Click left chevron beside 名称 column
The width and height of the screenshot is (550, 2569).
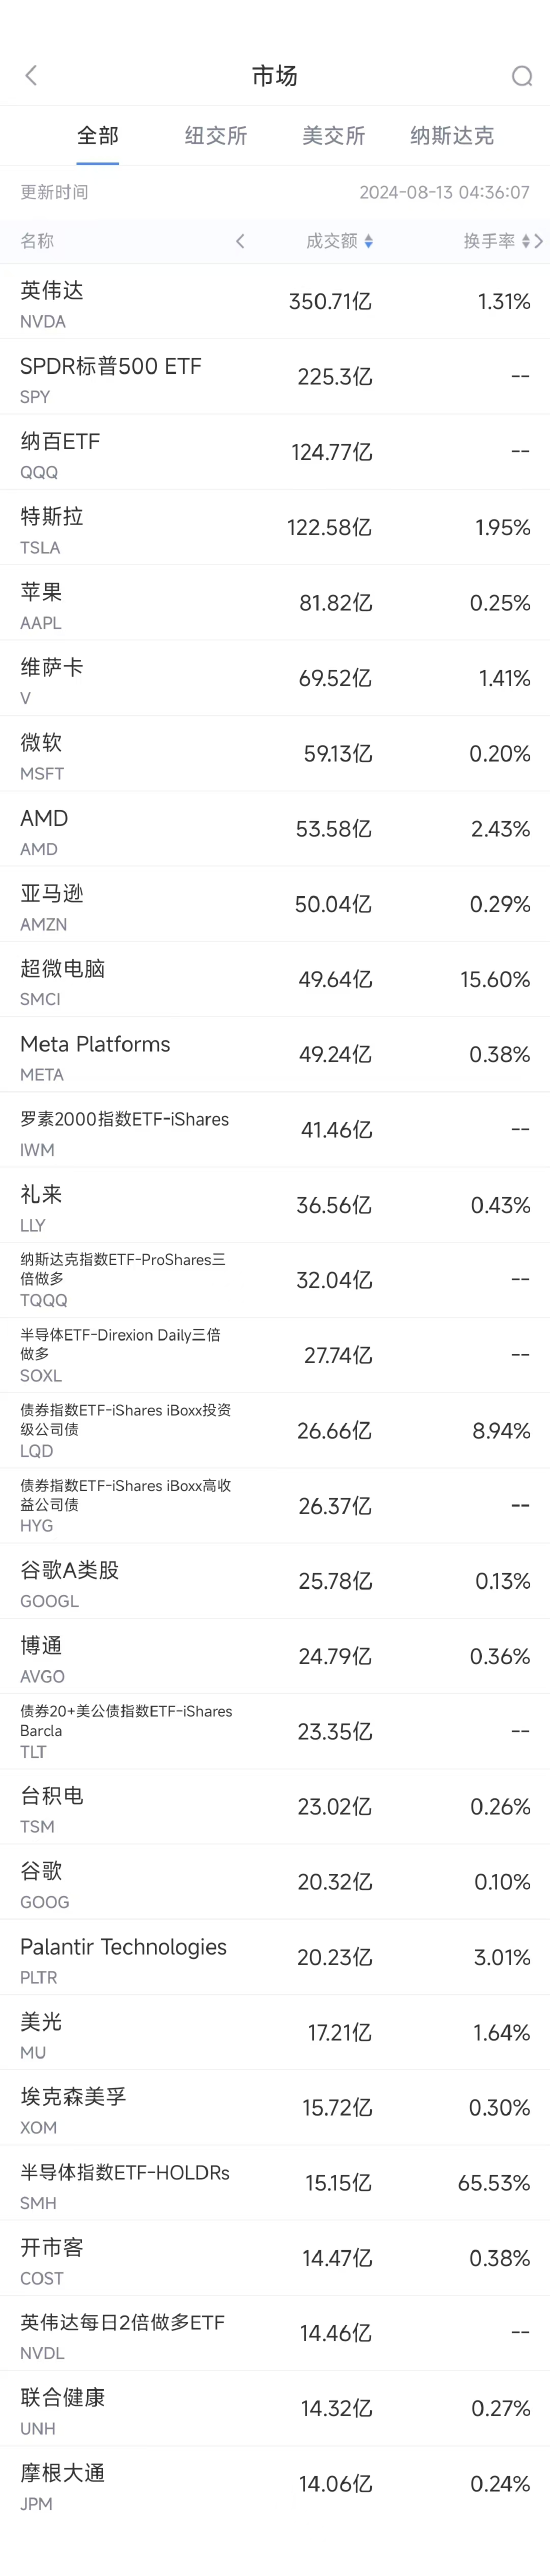pos(240,241)
